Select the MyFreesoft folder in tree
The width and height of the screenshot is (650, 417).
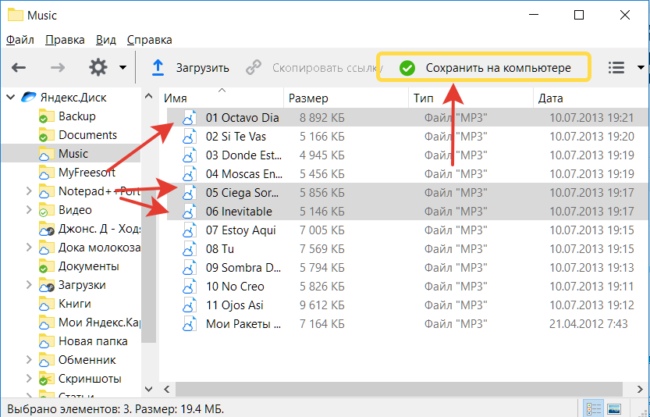(87, 172)
